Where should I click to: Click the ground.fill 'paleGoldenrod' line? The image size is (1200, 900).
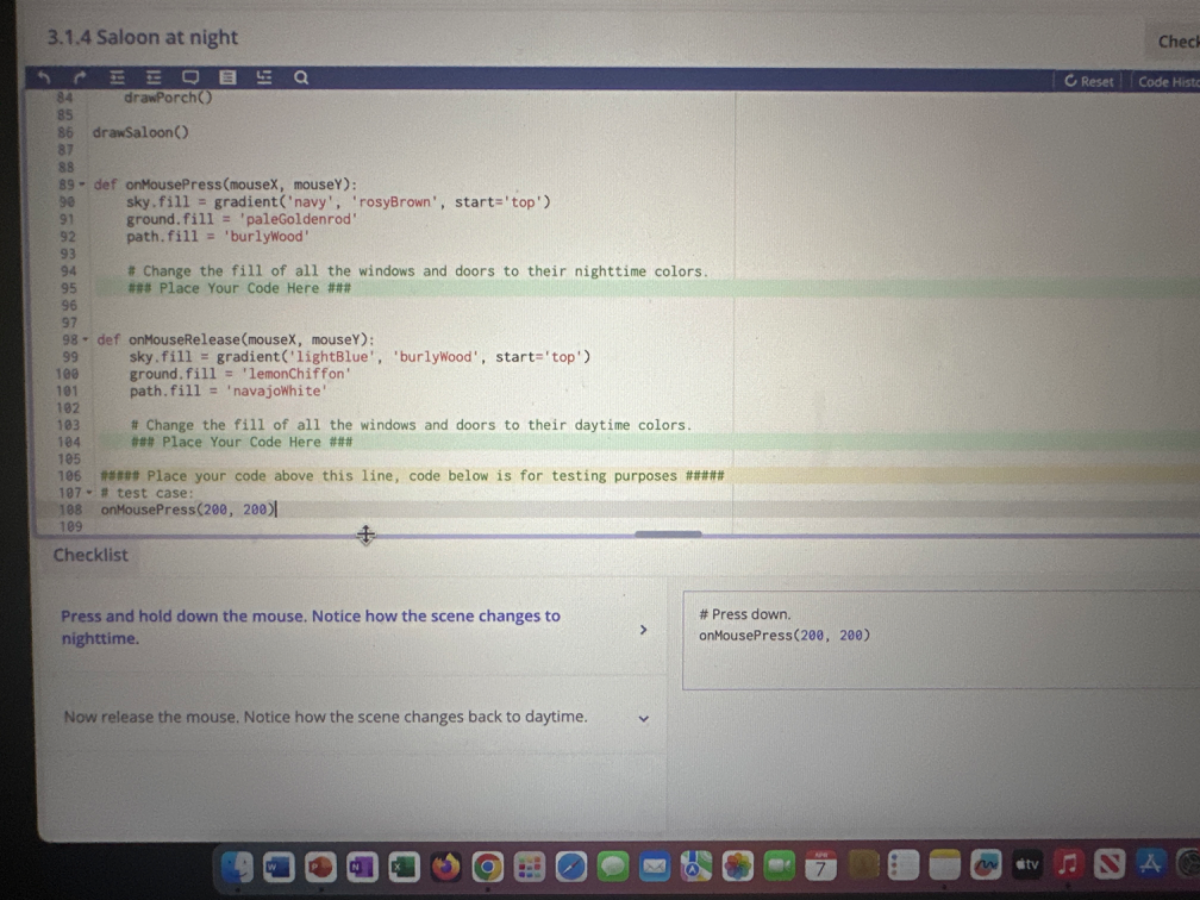[241, 219]
